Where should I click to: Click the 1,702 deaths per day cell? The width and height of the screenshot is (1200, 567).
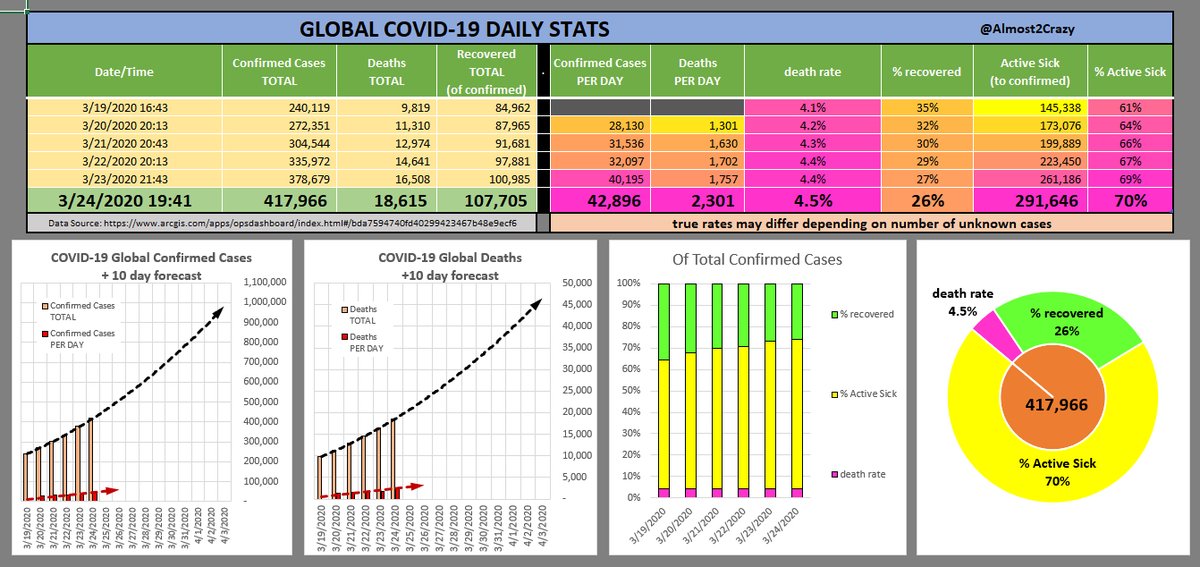click(x=697, y=162)
